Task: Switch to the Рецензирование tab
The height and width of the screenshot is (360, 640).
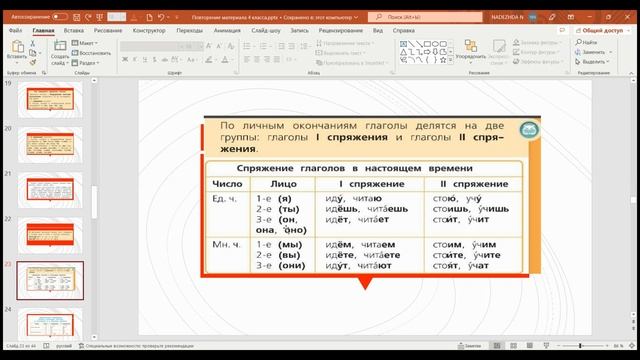Action: click(340, 31)
